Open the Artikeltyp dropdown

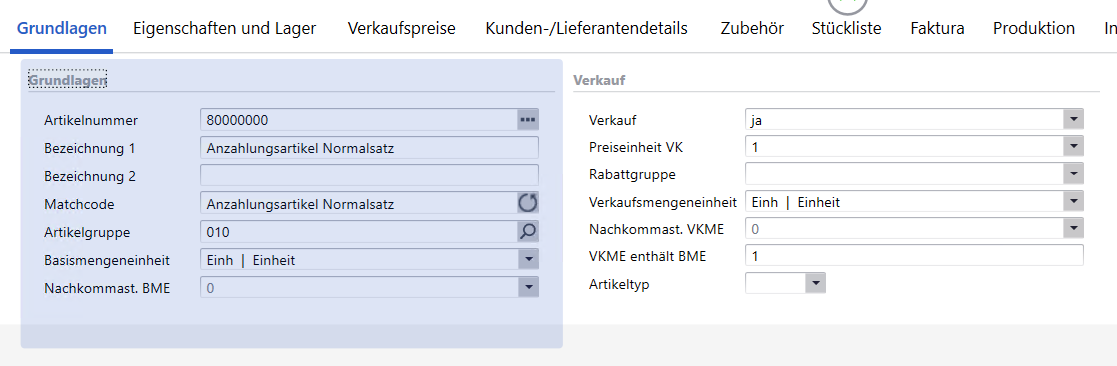point(815,283)
